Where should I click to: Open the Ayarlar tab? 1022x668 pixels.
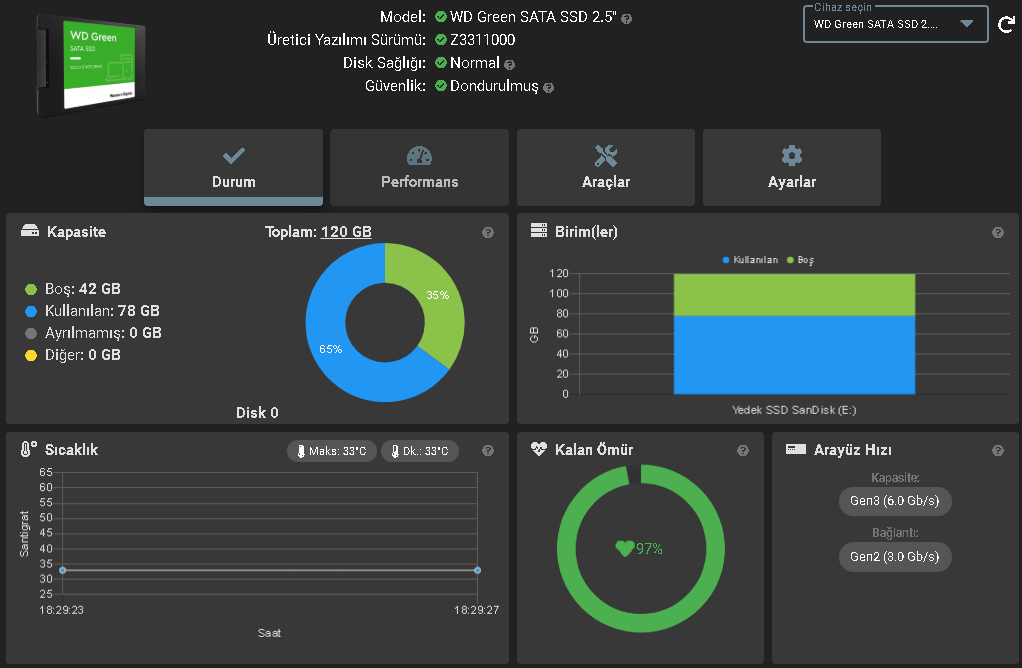(x=791, y=167)
